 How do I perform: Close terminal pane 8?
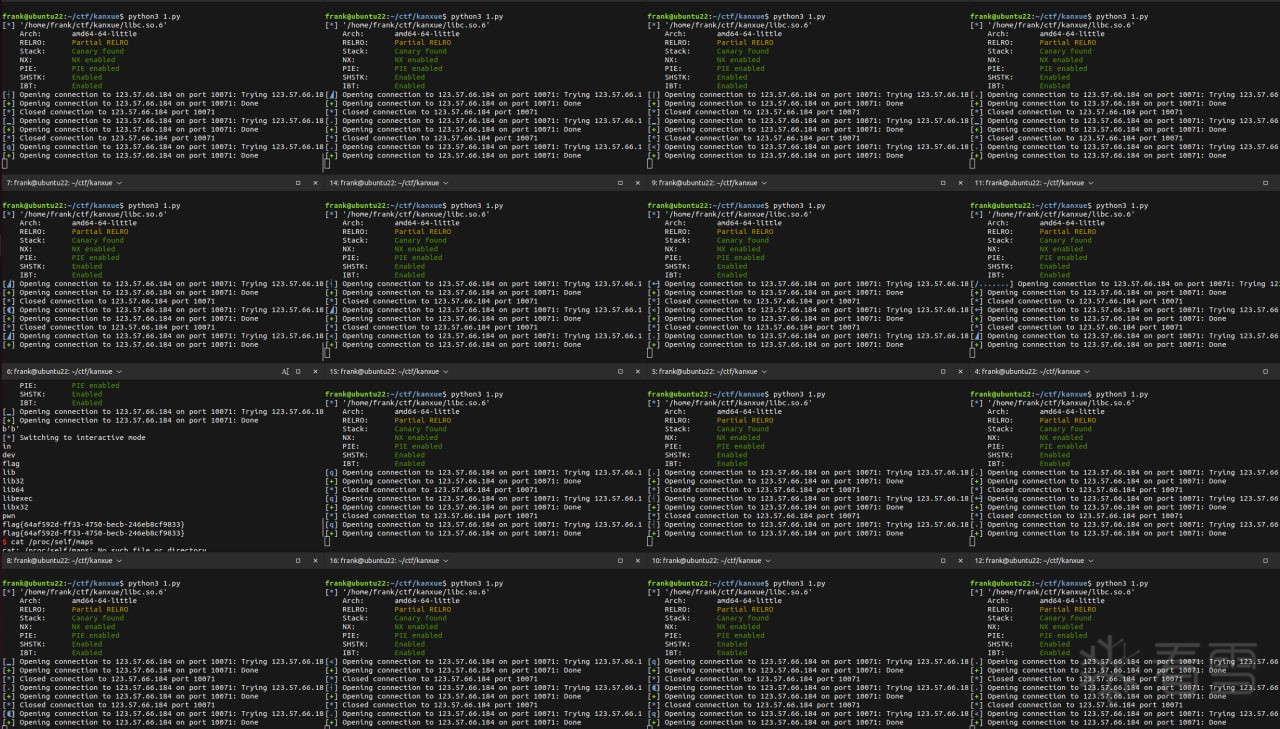coord(314,560)
